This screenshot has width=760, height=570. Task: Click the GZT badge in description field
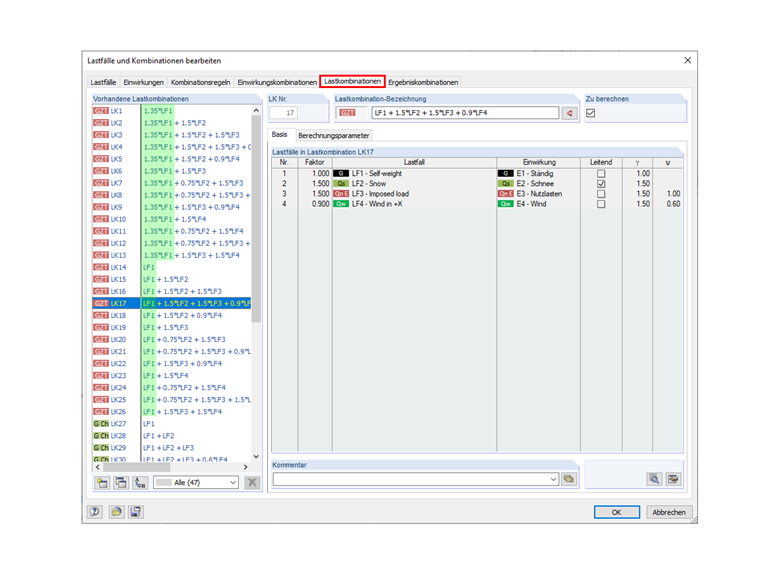[347, 113]
